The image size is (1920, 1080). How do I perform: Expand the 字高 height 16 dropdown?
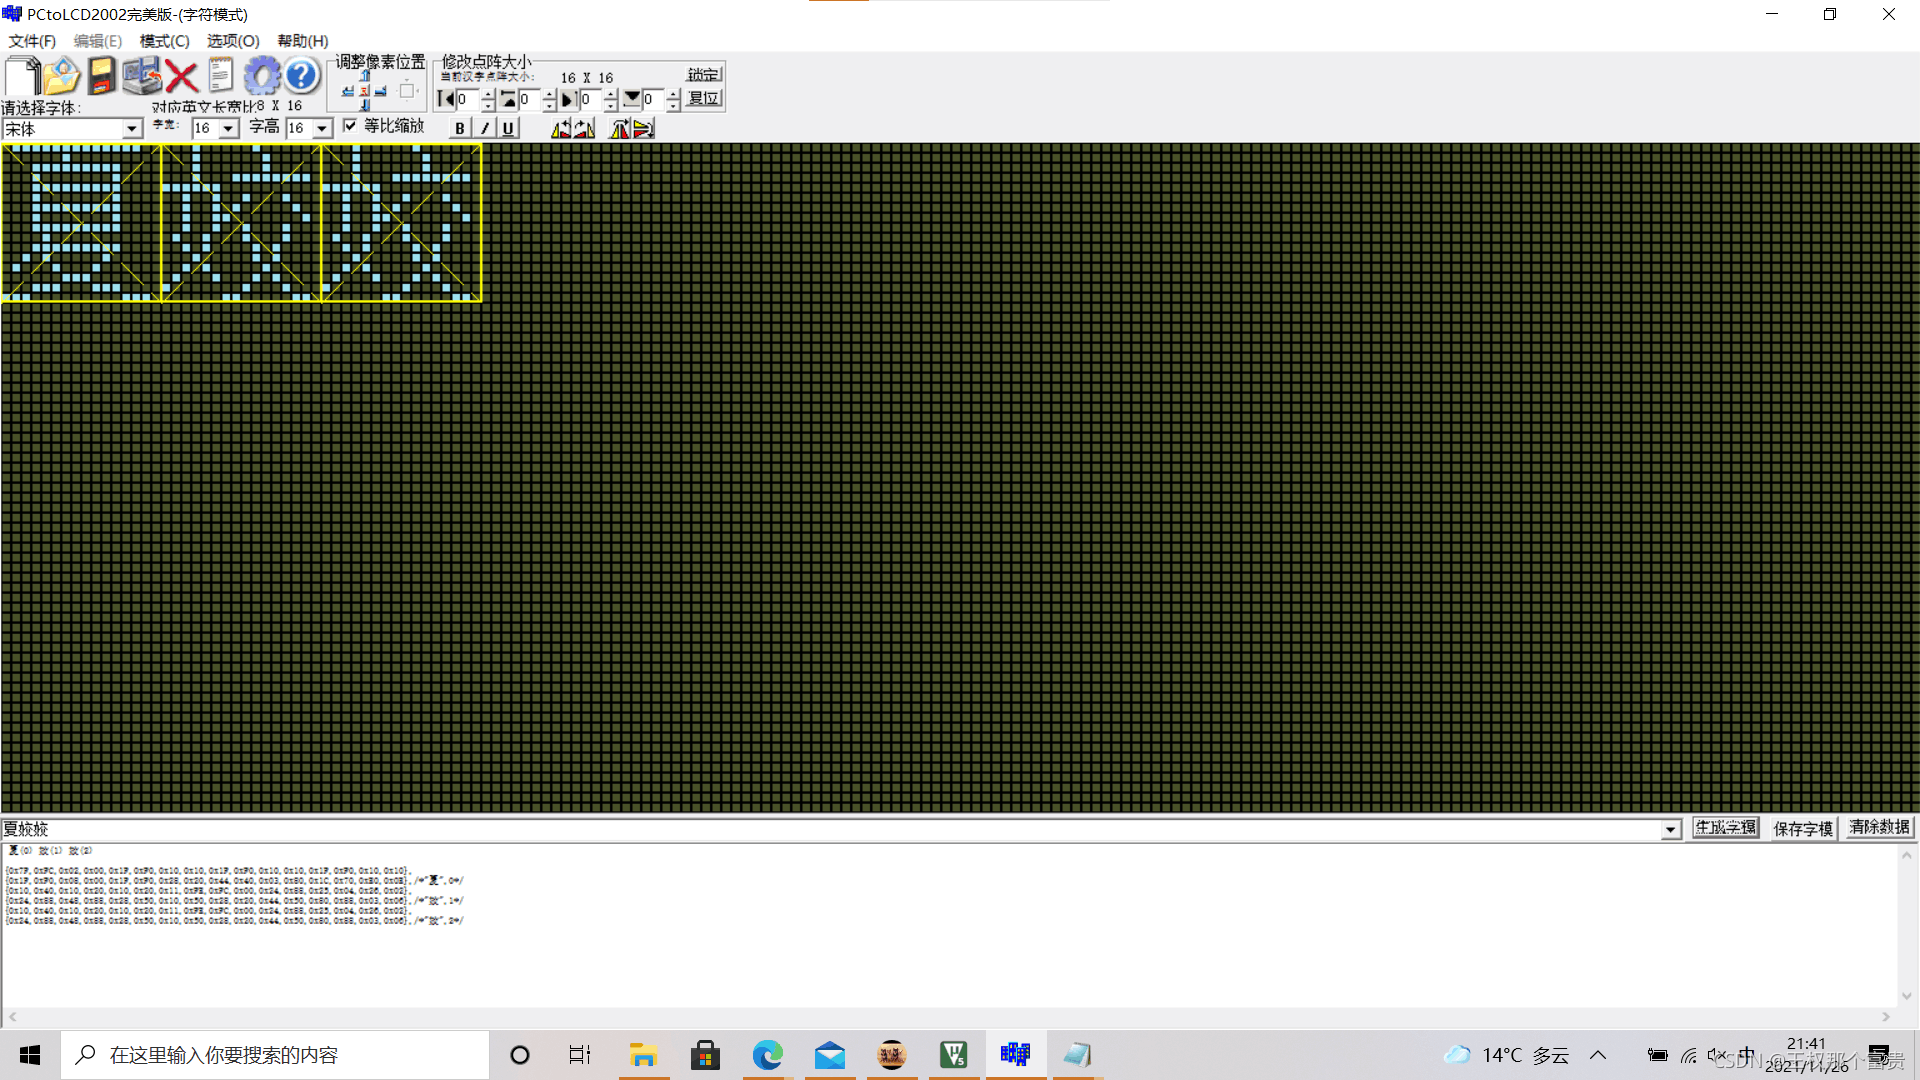point(322,128)
